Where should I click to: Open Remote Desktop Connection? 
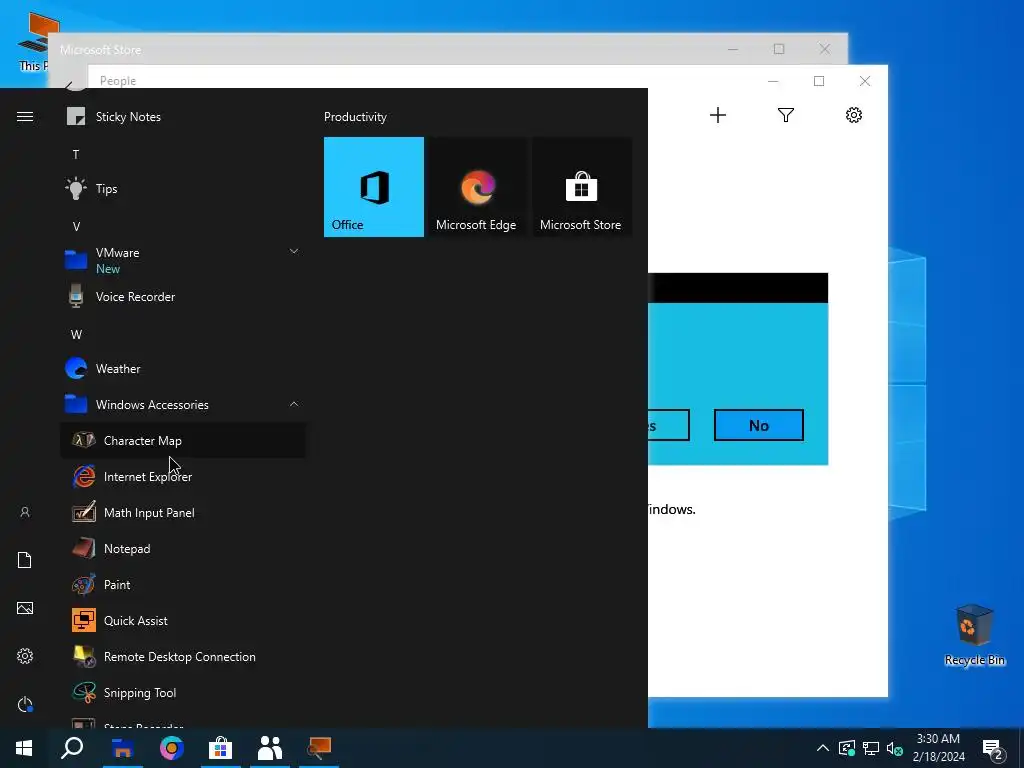183,656
